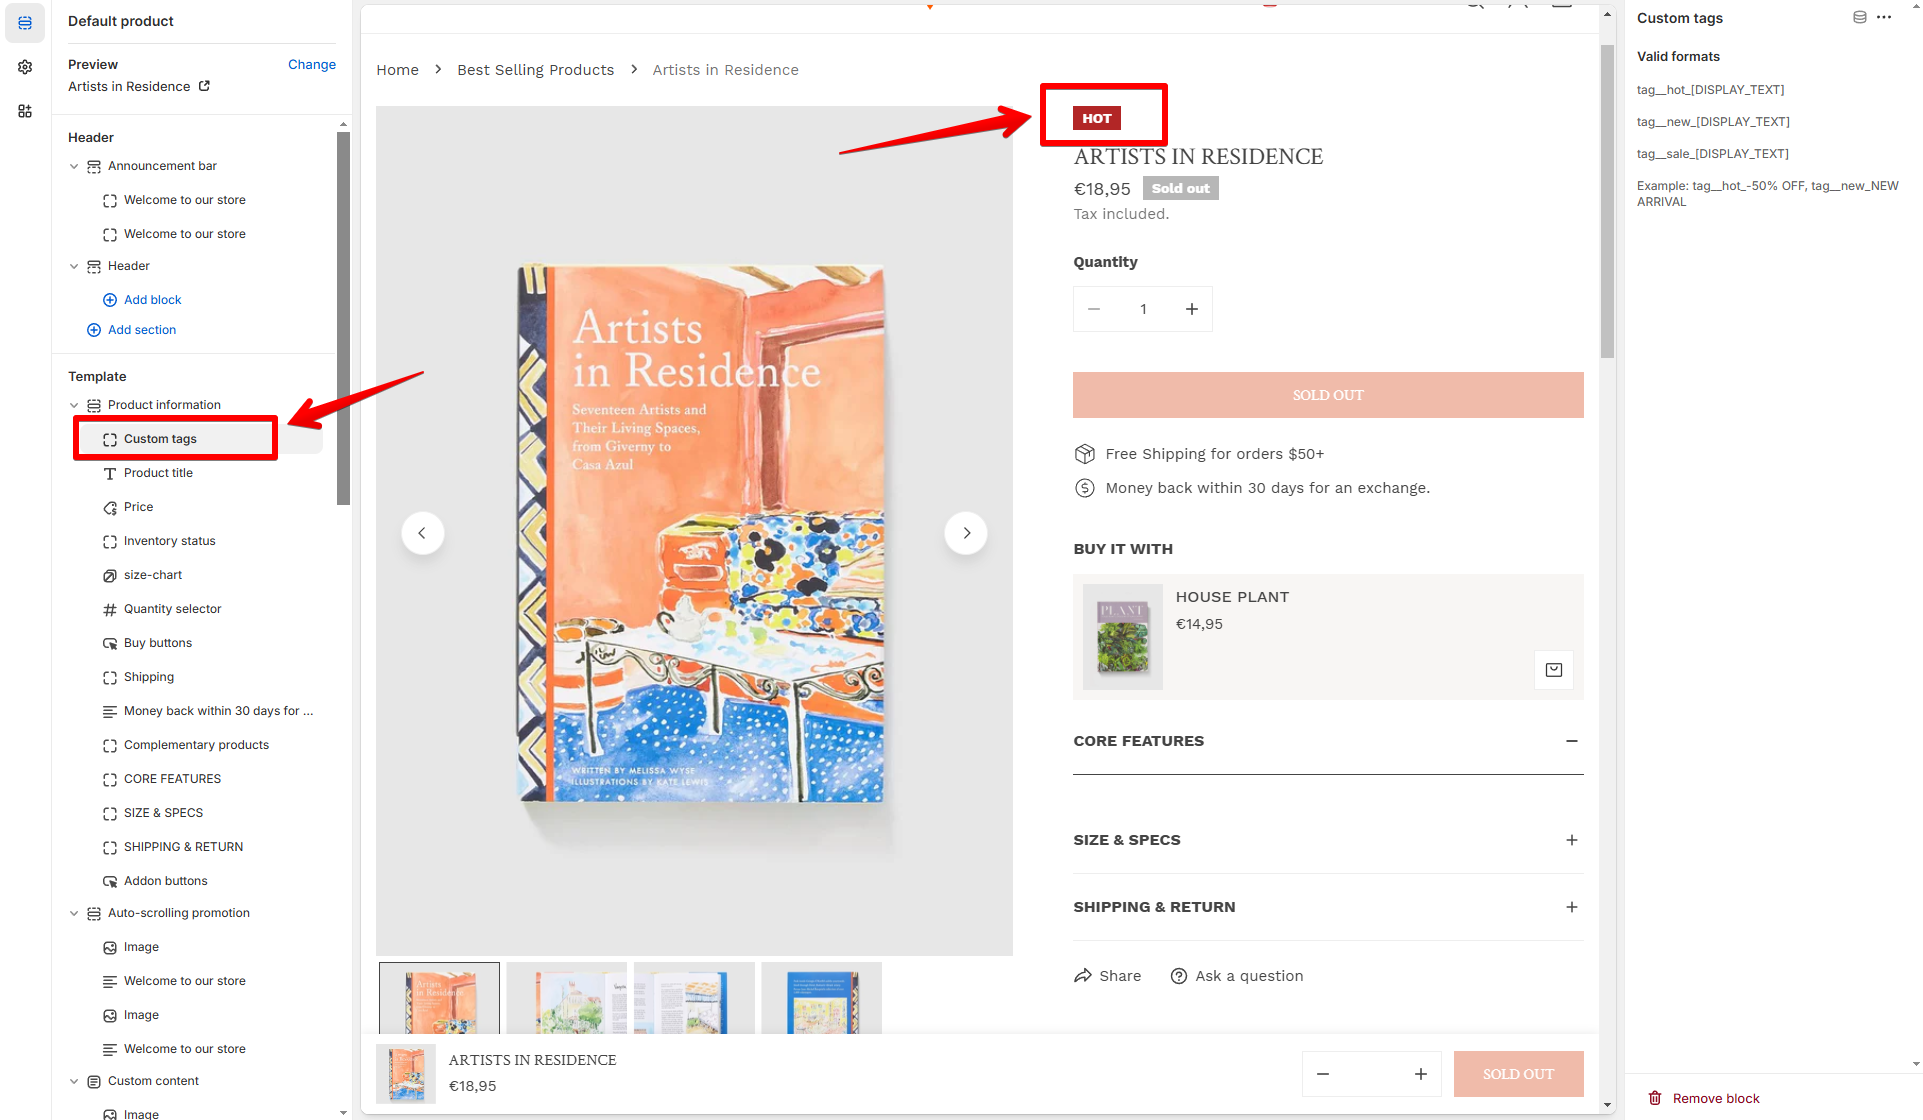Click the sticky bar product thumbnail
Image resolution: width=1923 pixels, height=1120 pixels.
click(406, 1074)
